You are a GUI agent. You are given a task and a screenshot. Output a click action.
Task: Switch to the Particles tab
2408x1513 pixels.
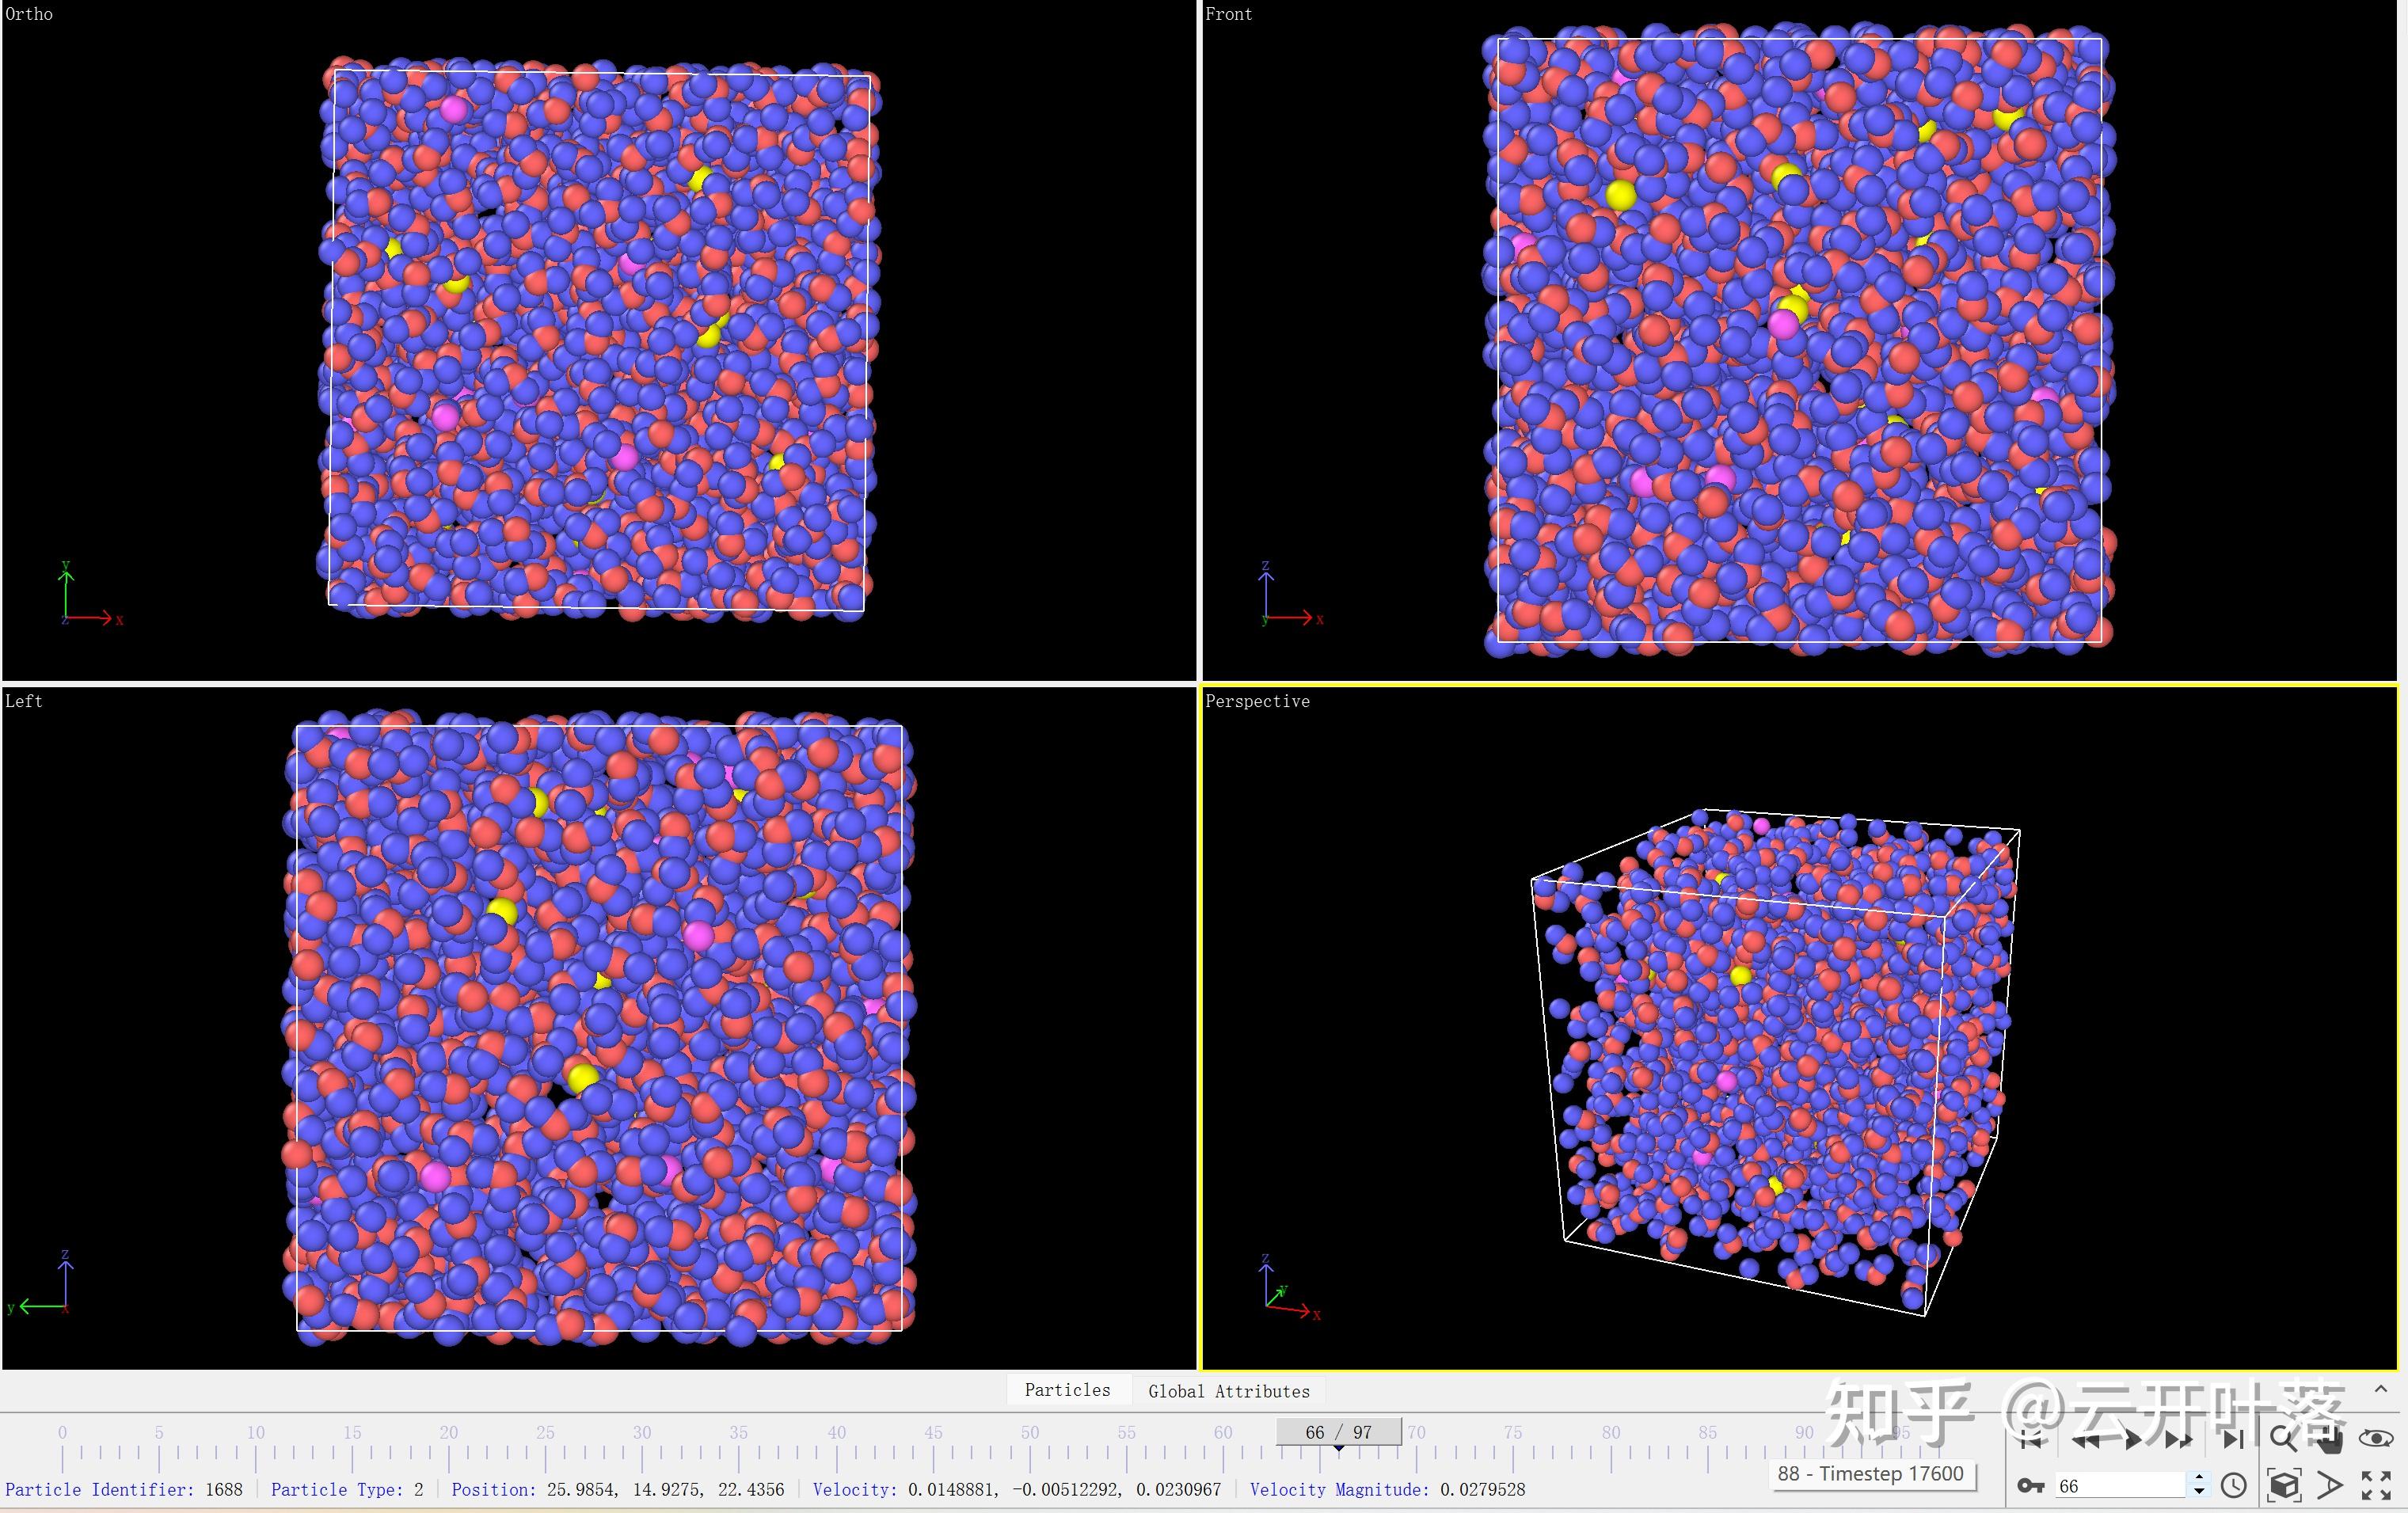[x=1067, y=1390]
